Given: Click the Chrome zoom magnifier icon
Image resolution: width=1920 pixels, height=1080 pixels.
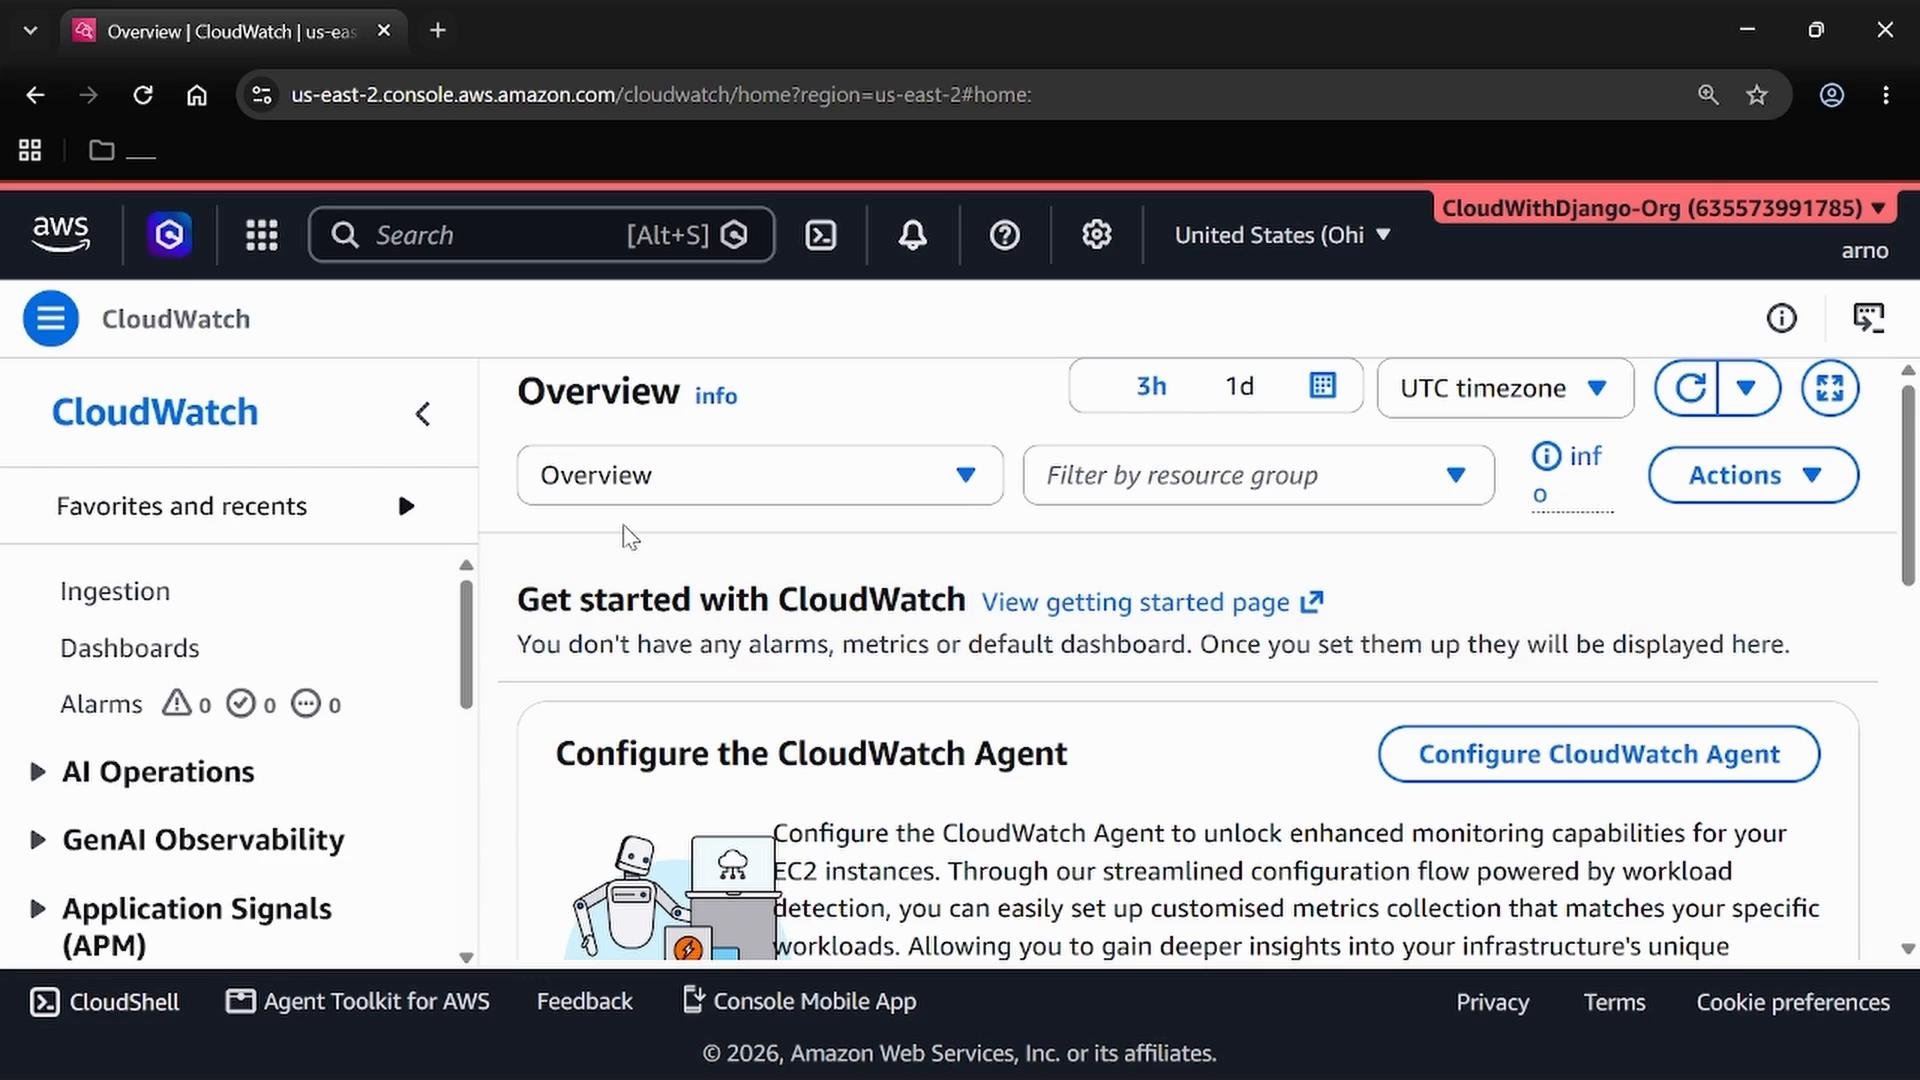Looking at the screenshot, I should coord(1708,95).
